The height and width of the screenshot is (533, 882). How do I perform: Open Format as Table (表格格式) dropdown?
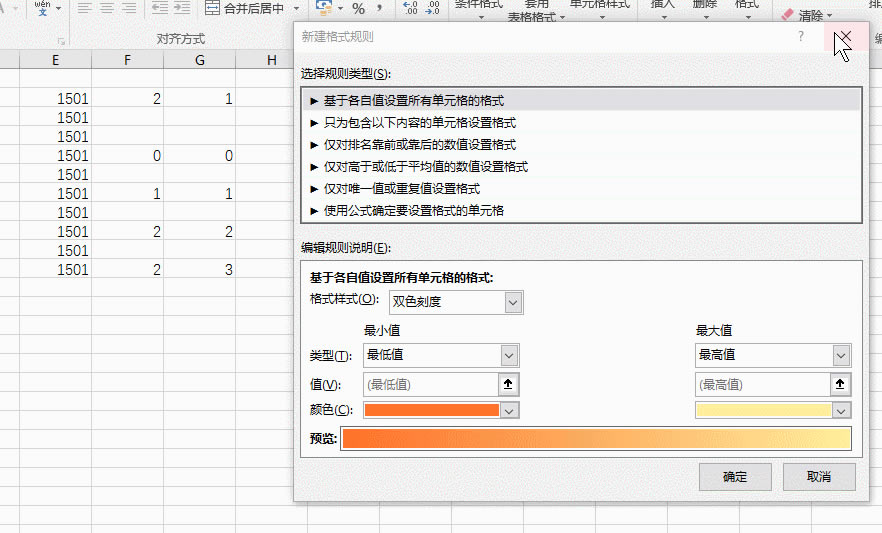(x=536, y=17)
